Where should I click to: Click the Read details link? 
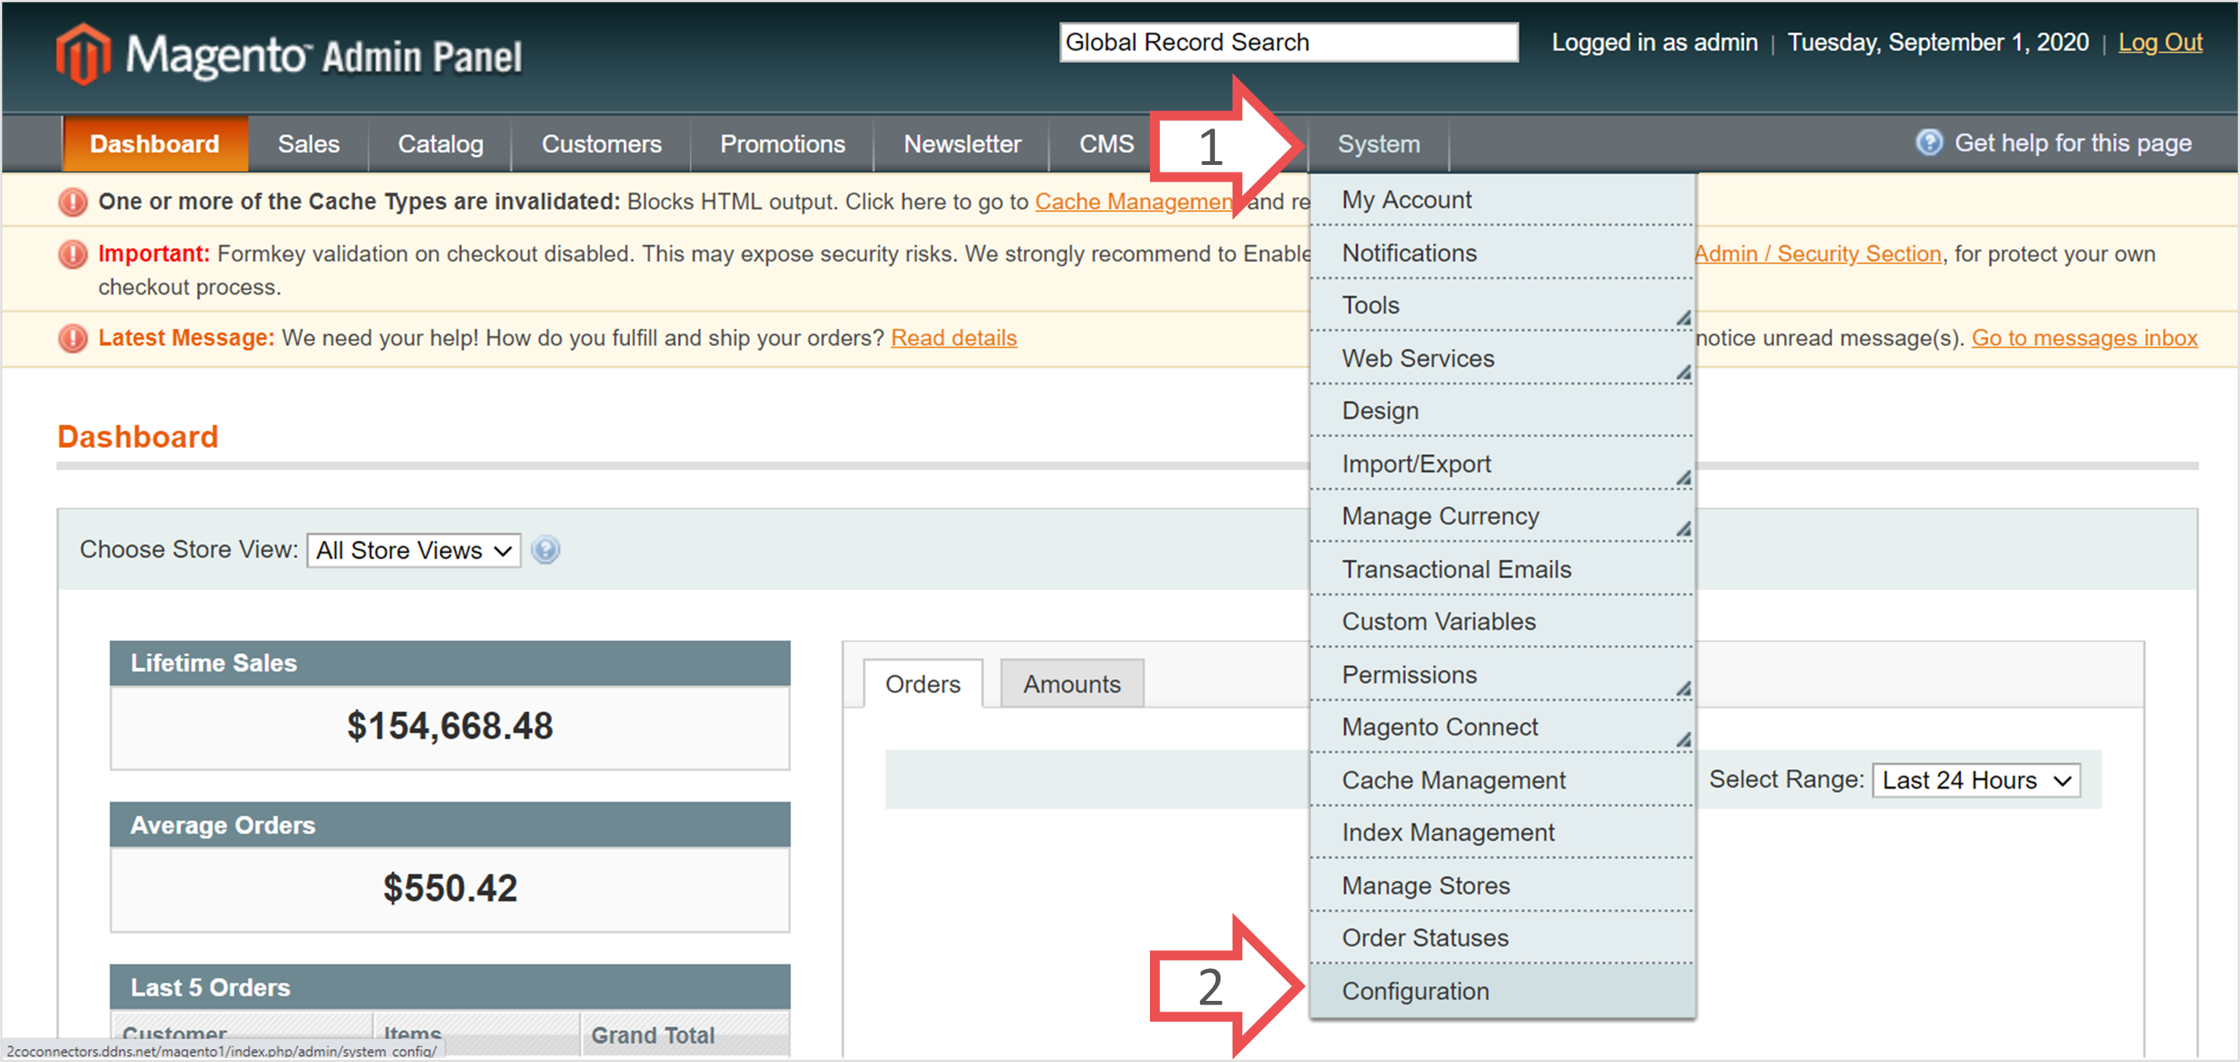(x=954, y=338)
